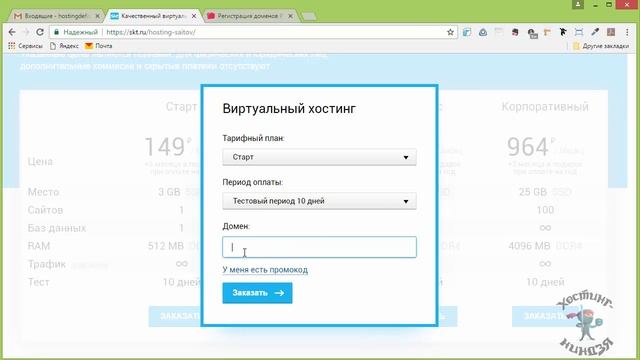
Task: Open a new tab button
Action: pos(309,16)
